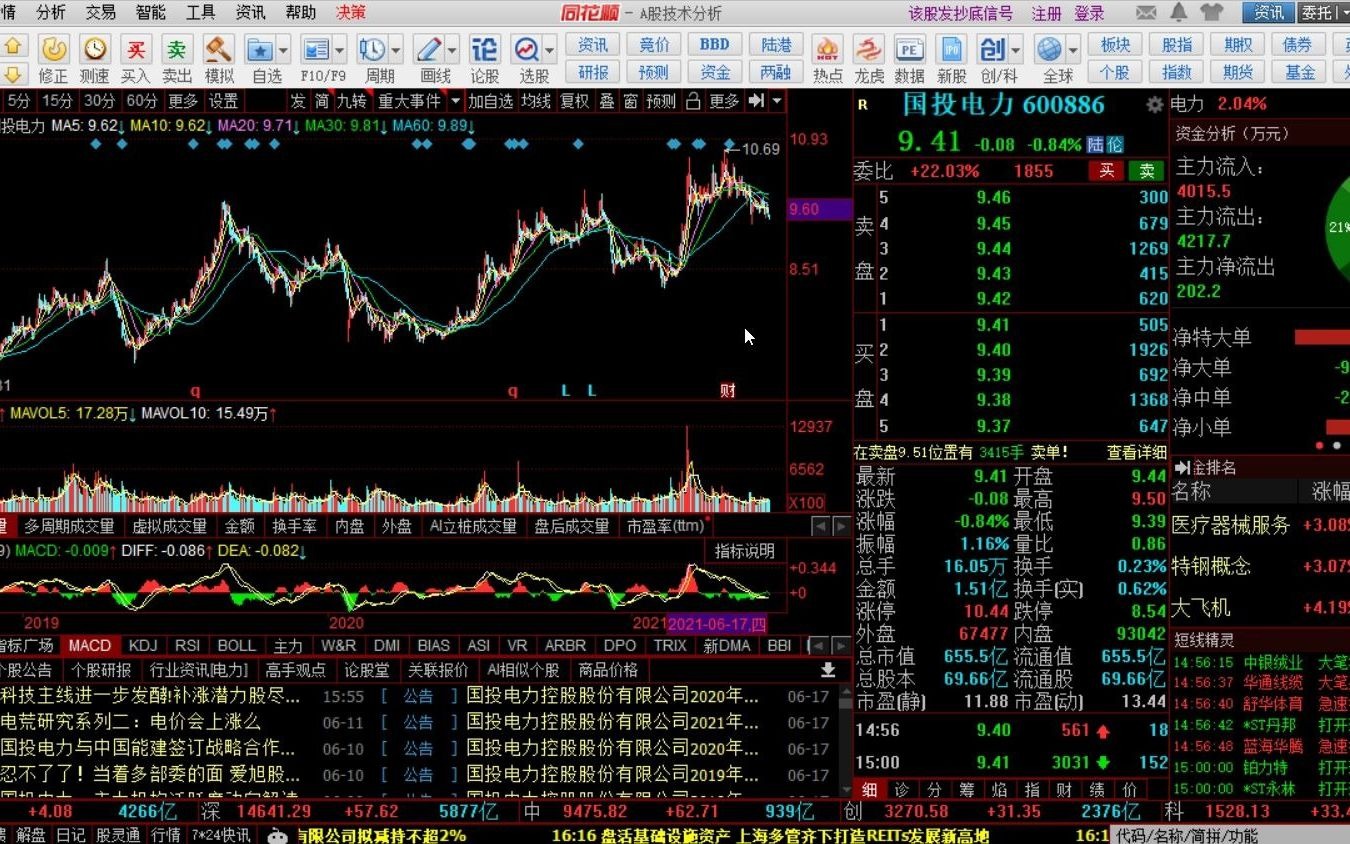The width and height of the screenshot is (1350, 844).
Task: Toggle the 窗 multi-window mode
Action: [631, 101]
